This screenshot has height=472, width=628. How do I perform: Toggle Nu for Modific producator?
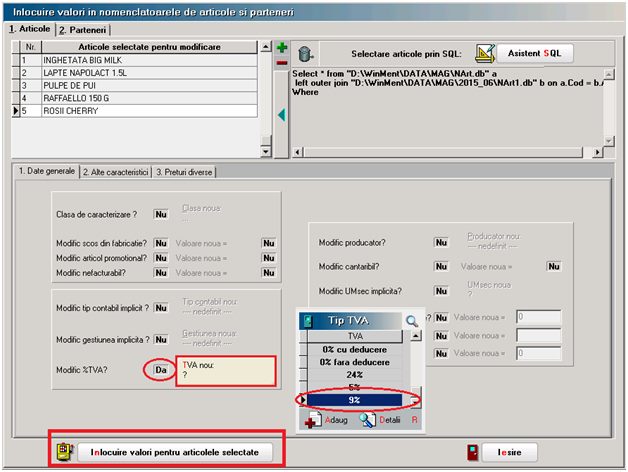pyautogui.click(x=440, y=242)
